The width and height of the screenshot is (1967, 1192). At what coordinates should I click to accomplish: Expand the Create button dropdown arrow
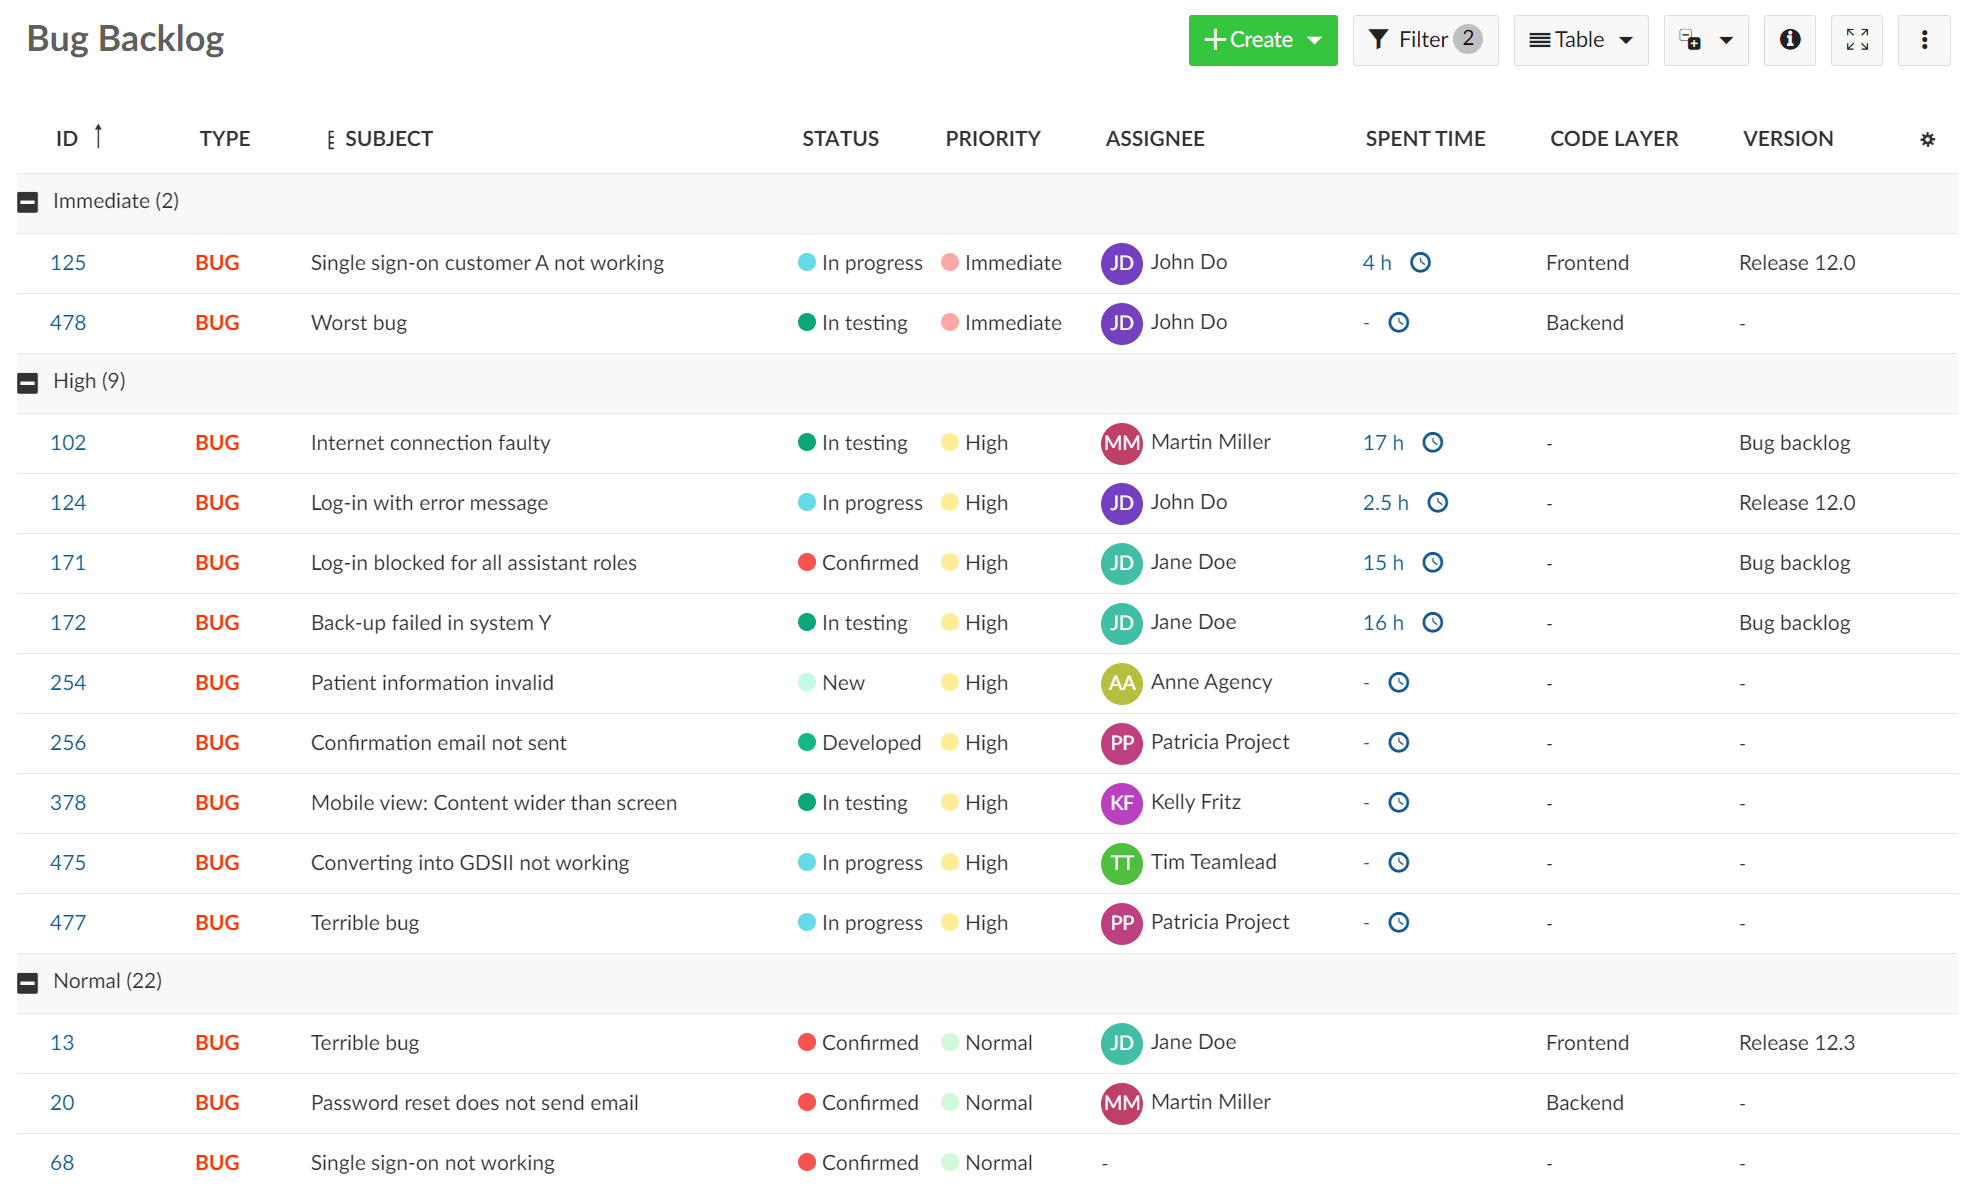point(1316,41)
